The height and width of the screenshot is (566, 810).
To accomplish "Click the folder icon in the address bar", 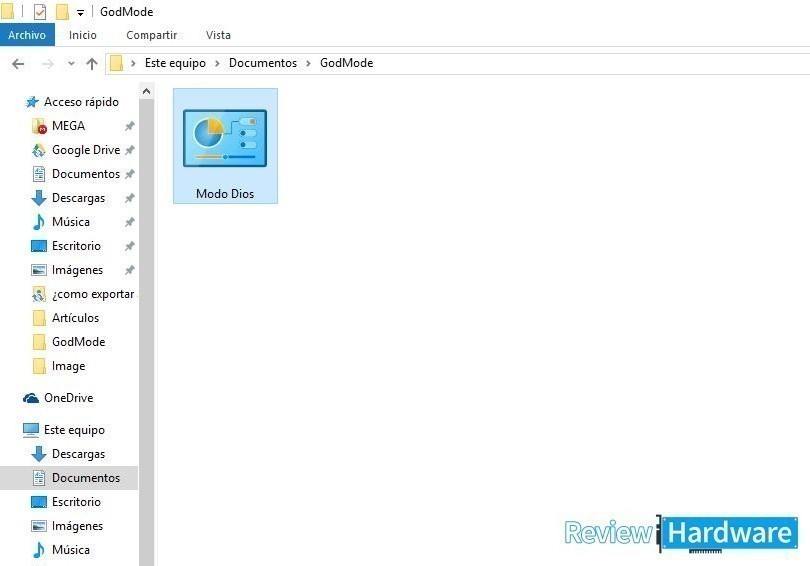I will pos(117,63).
